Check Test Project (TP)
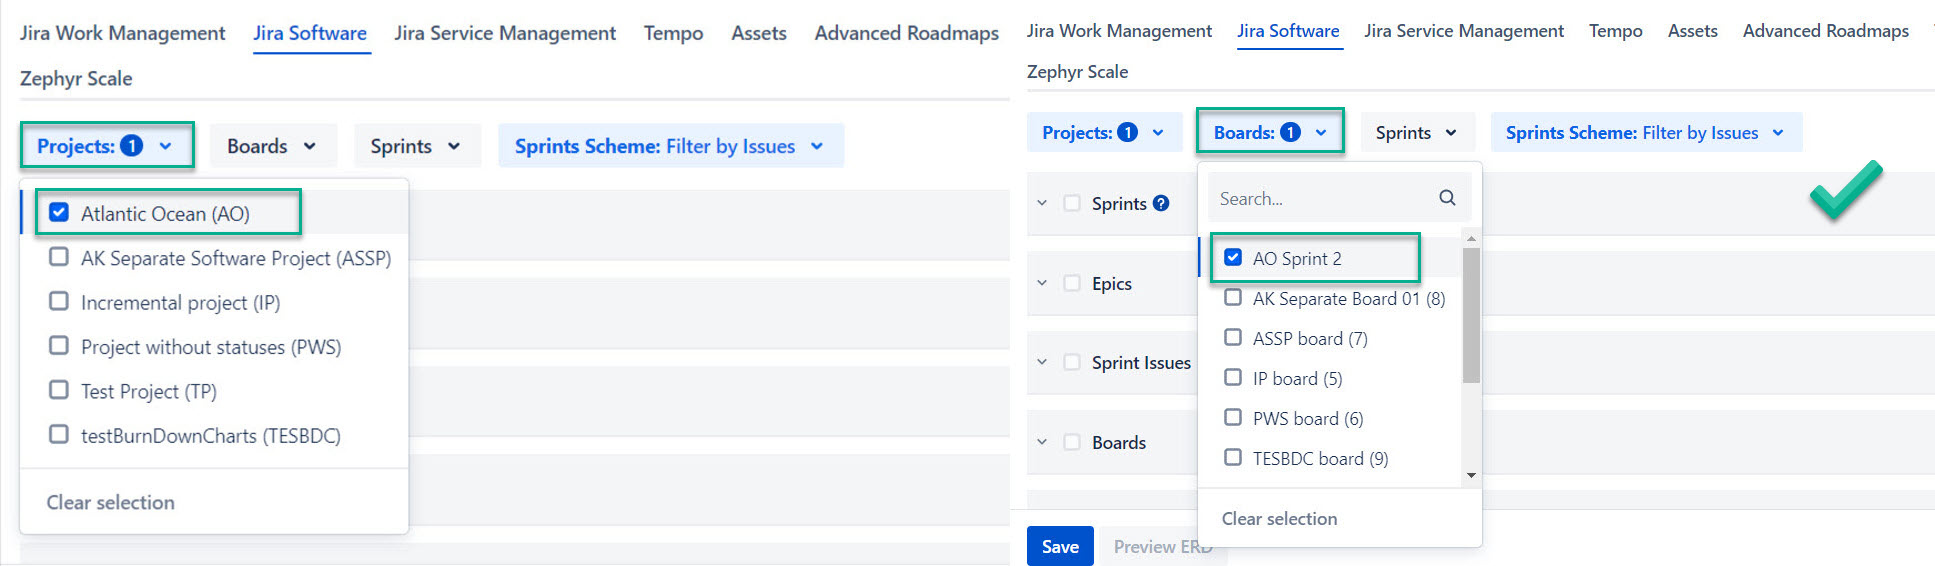This screenshot has width=1935, height=566. pyautogui.click(x=59, y=390)
